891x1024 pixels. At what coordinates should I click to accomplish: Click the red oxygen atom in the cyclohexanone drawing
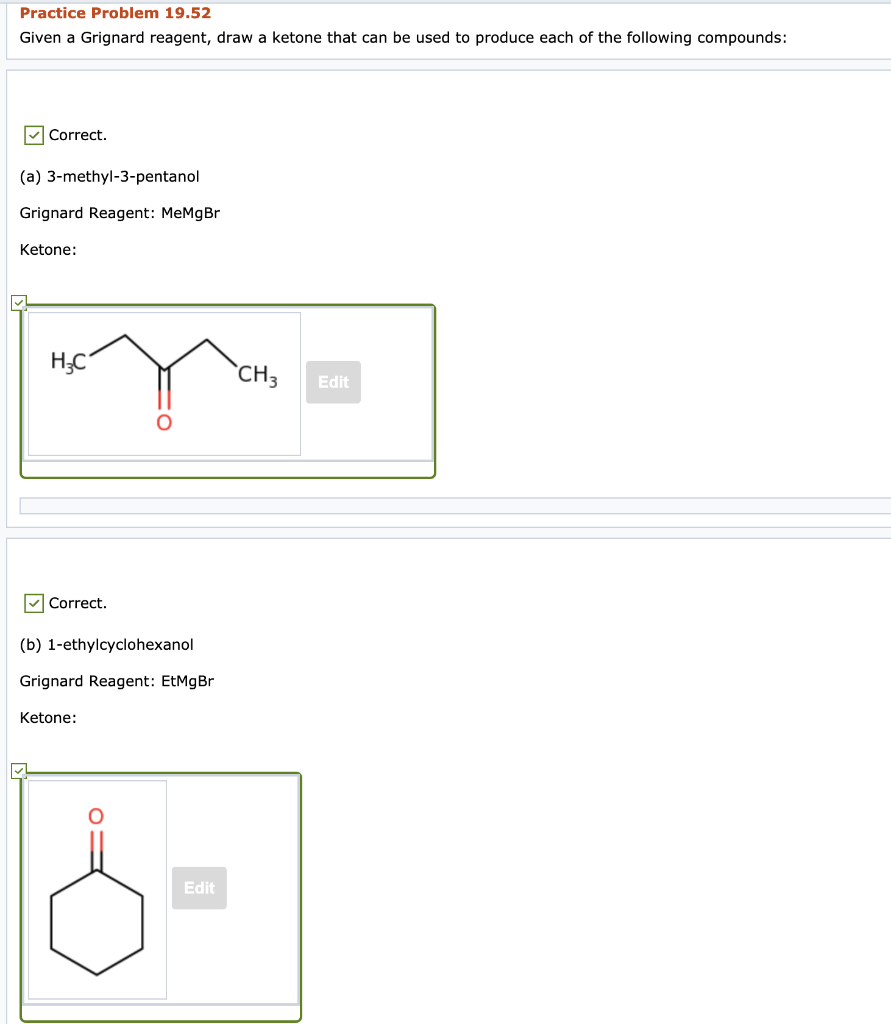click(x=96, y=814)
